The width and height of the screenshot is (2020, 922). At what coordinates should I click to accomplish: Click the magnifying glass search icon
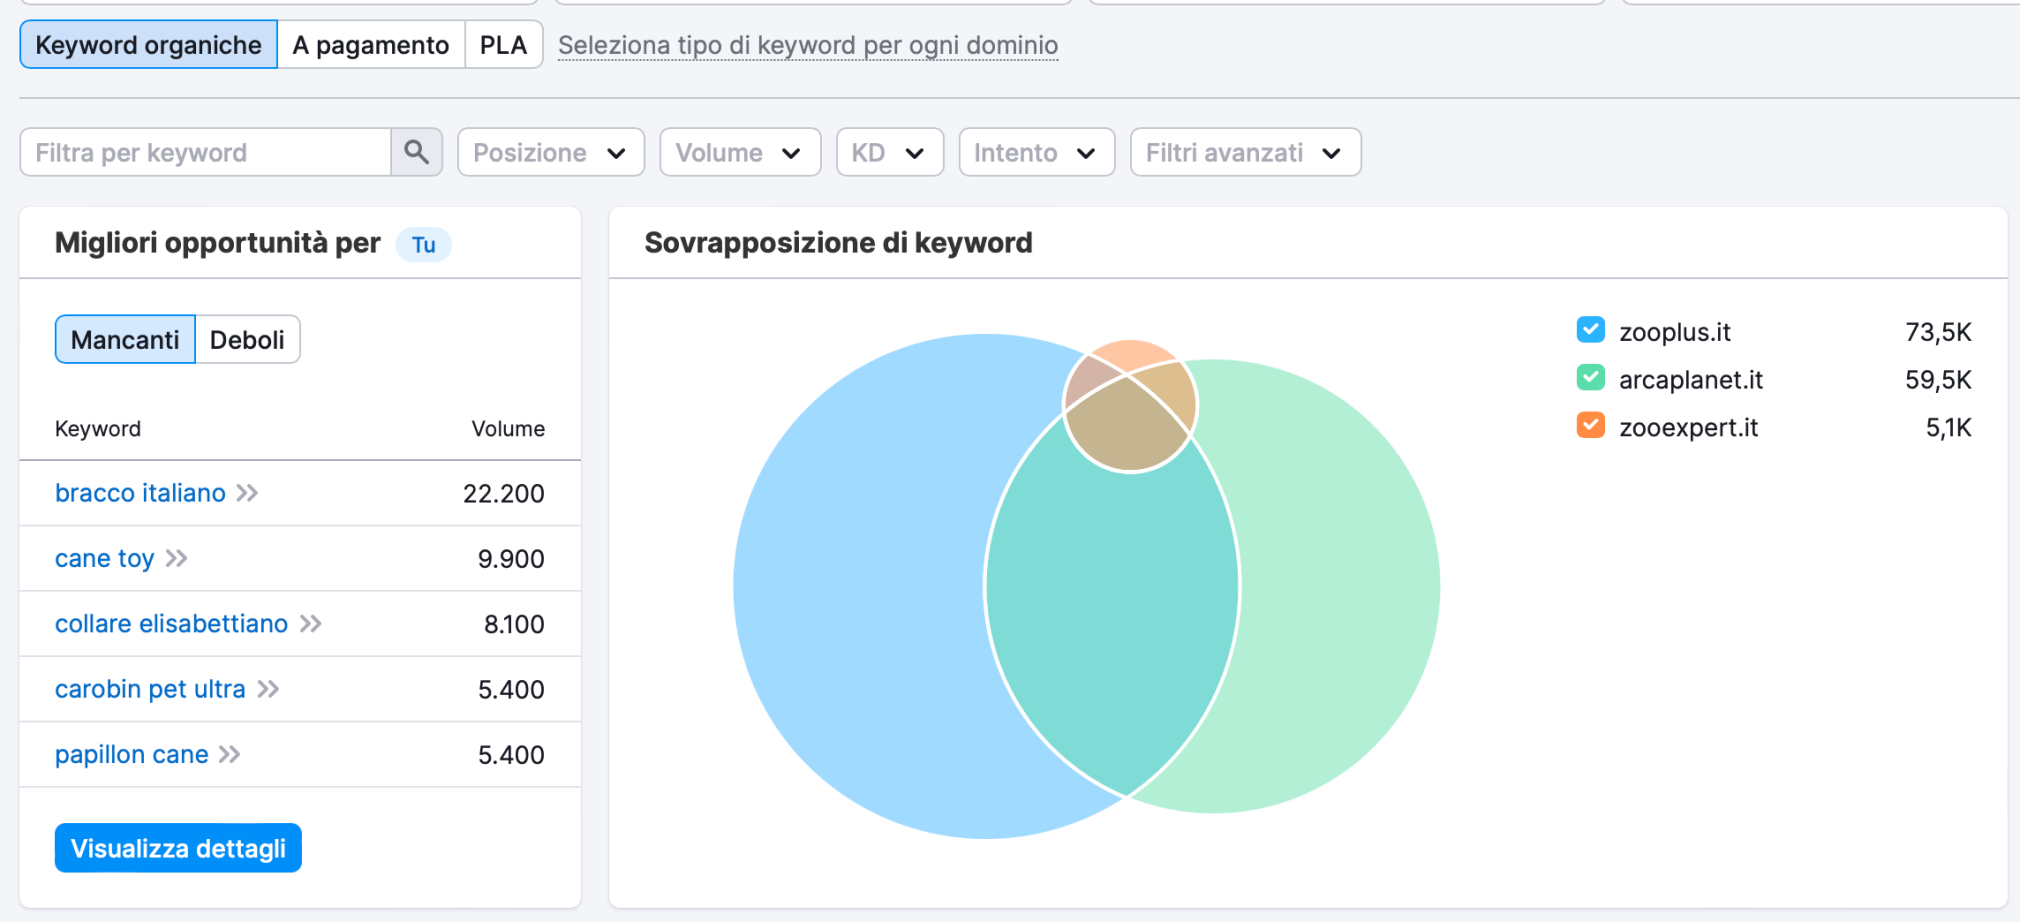pos(416,152)
